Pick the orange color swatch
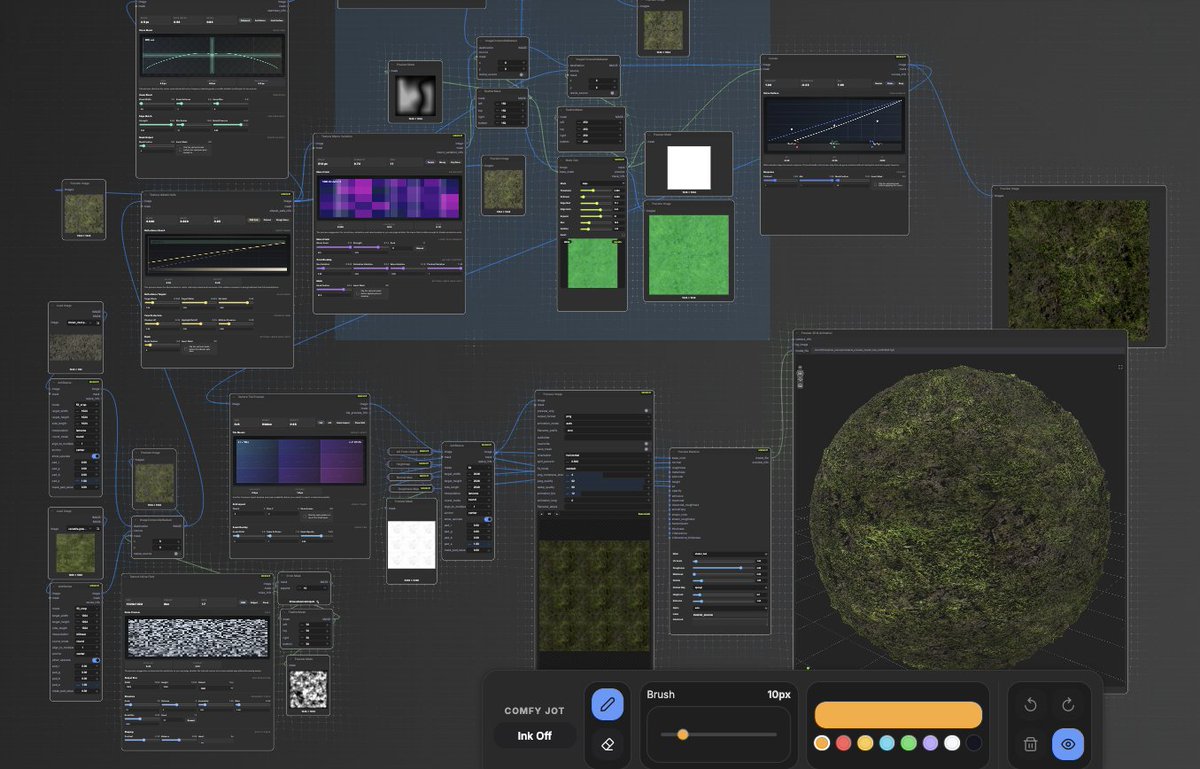 (x=822, y=743)
